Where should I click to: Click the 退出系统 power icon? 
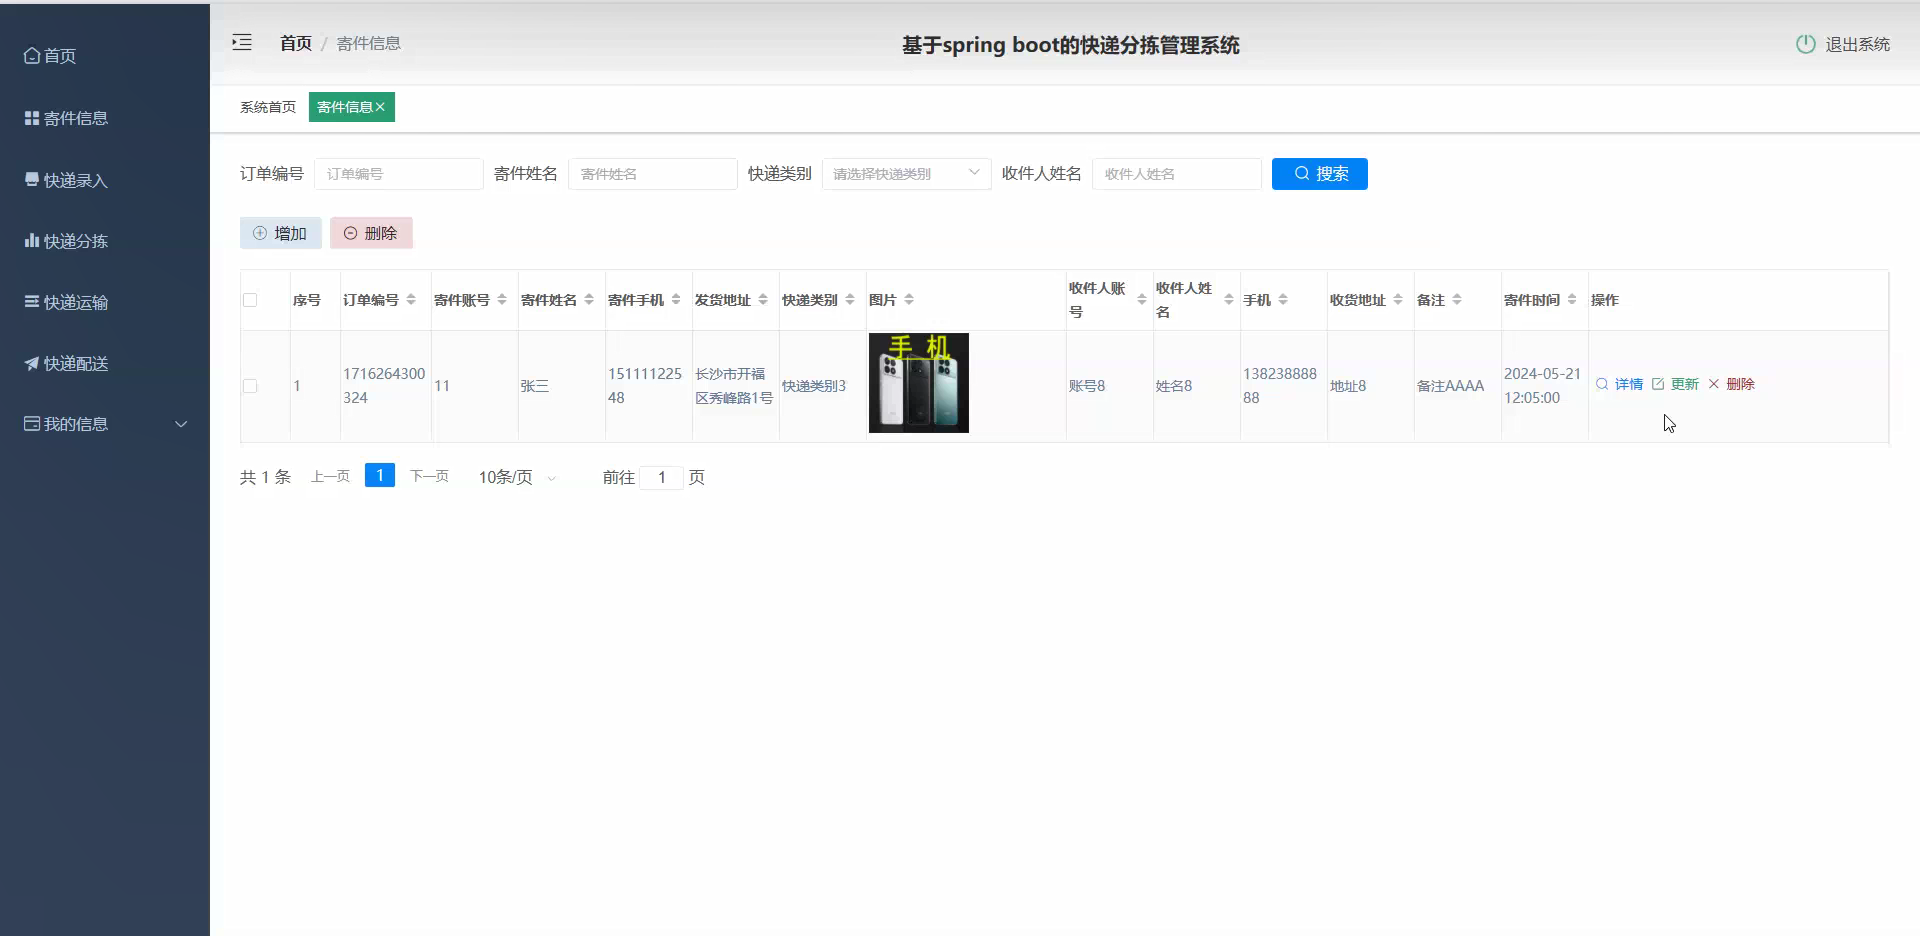(x=1805, y=44)
